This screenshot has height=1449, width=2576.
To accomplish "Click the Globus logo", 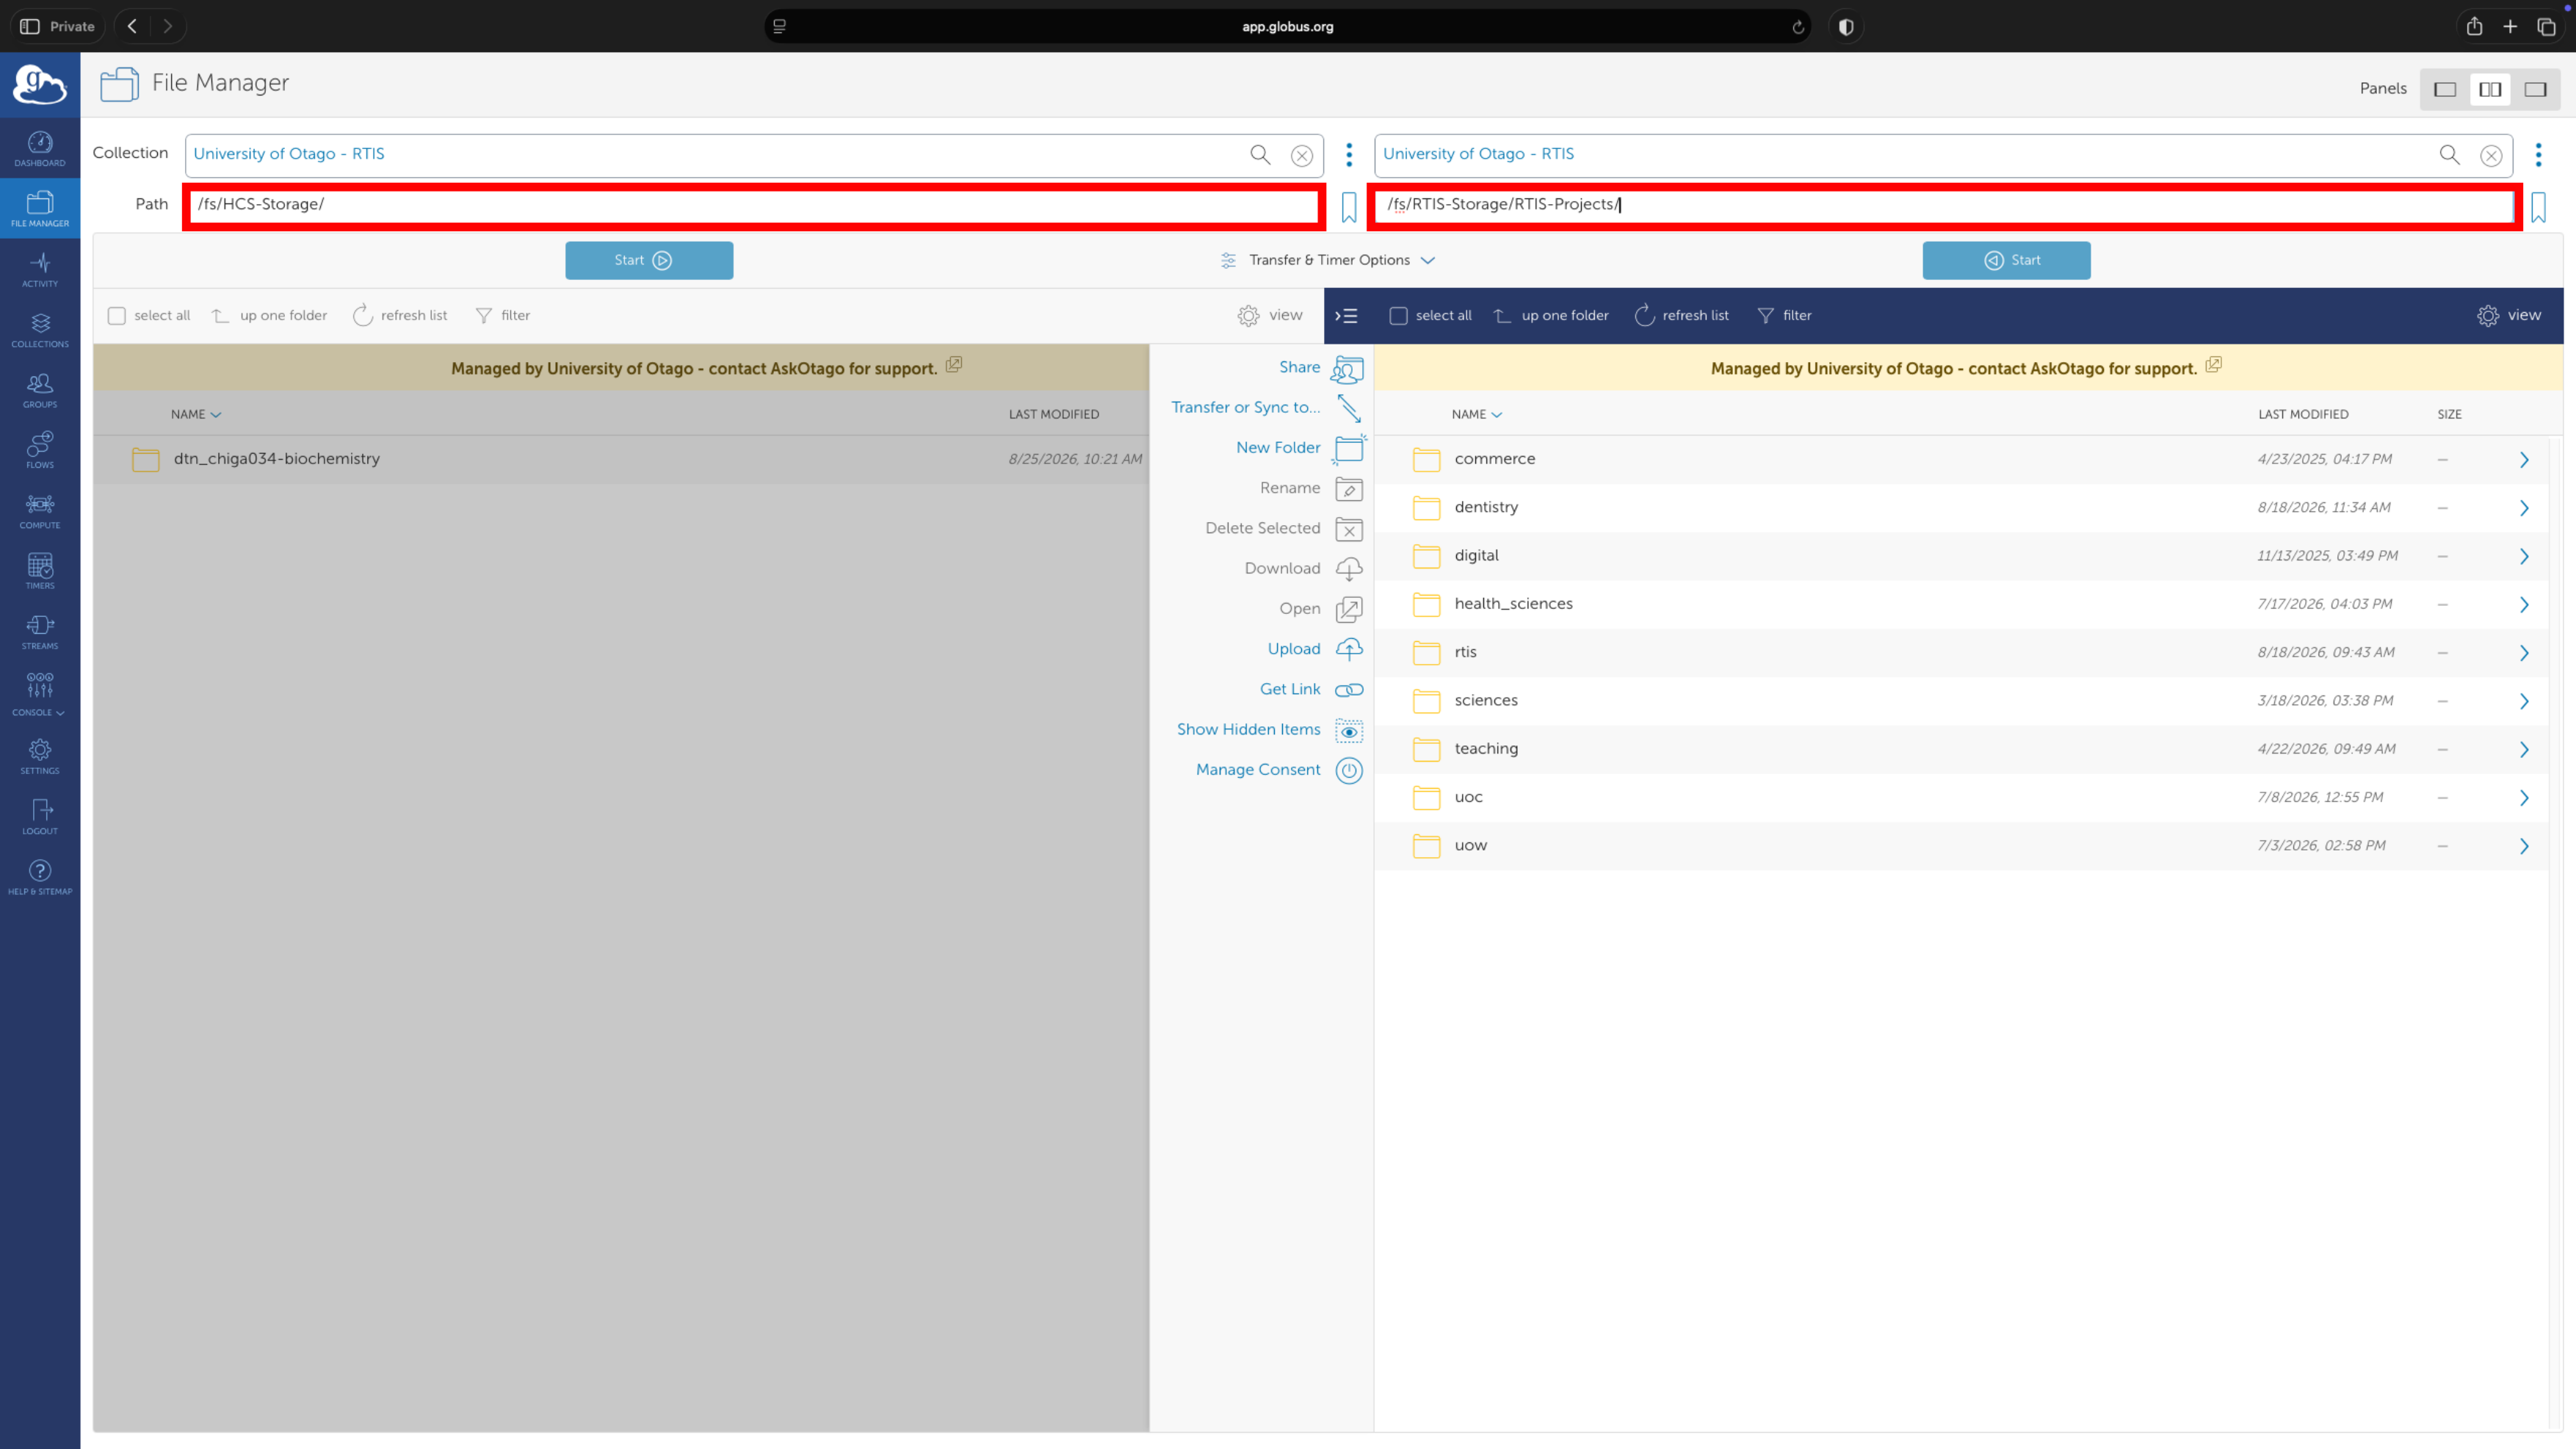I will coord(40,85).
